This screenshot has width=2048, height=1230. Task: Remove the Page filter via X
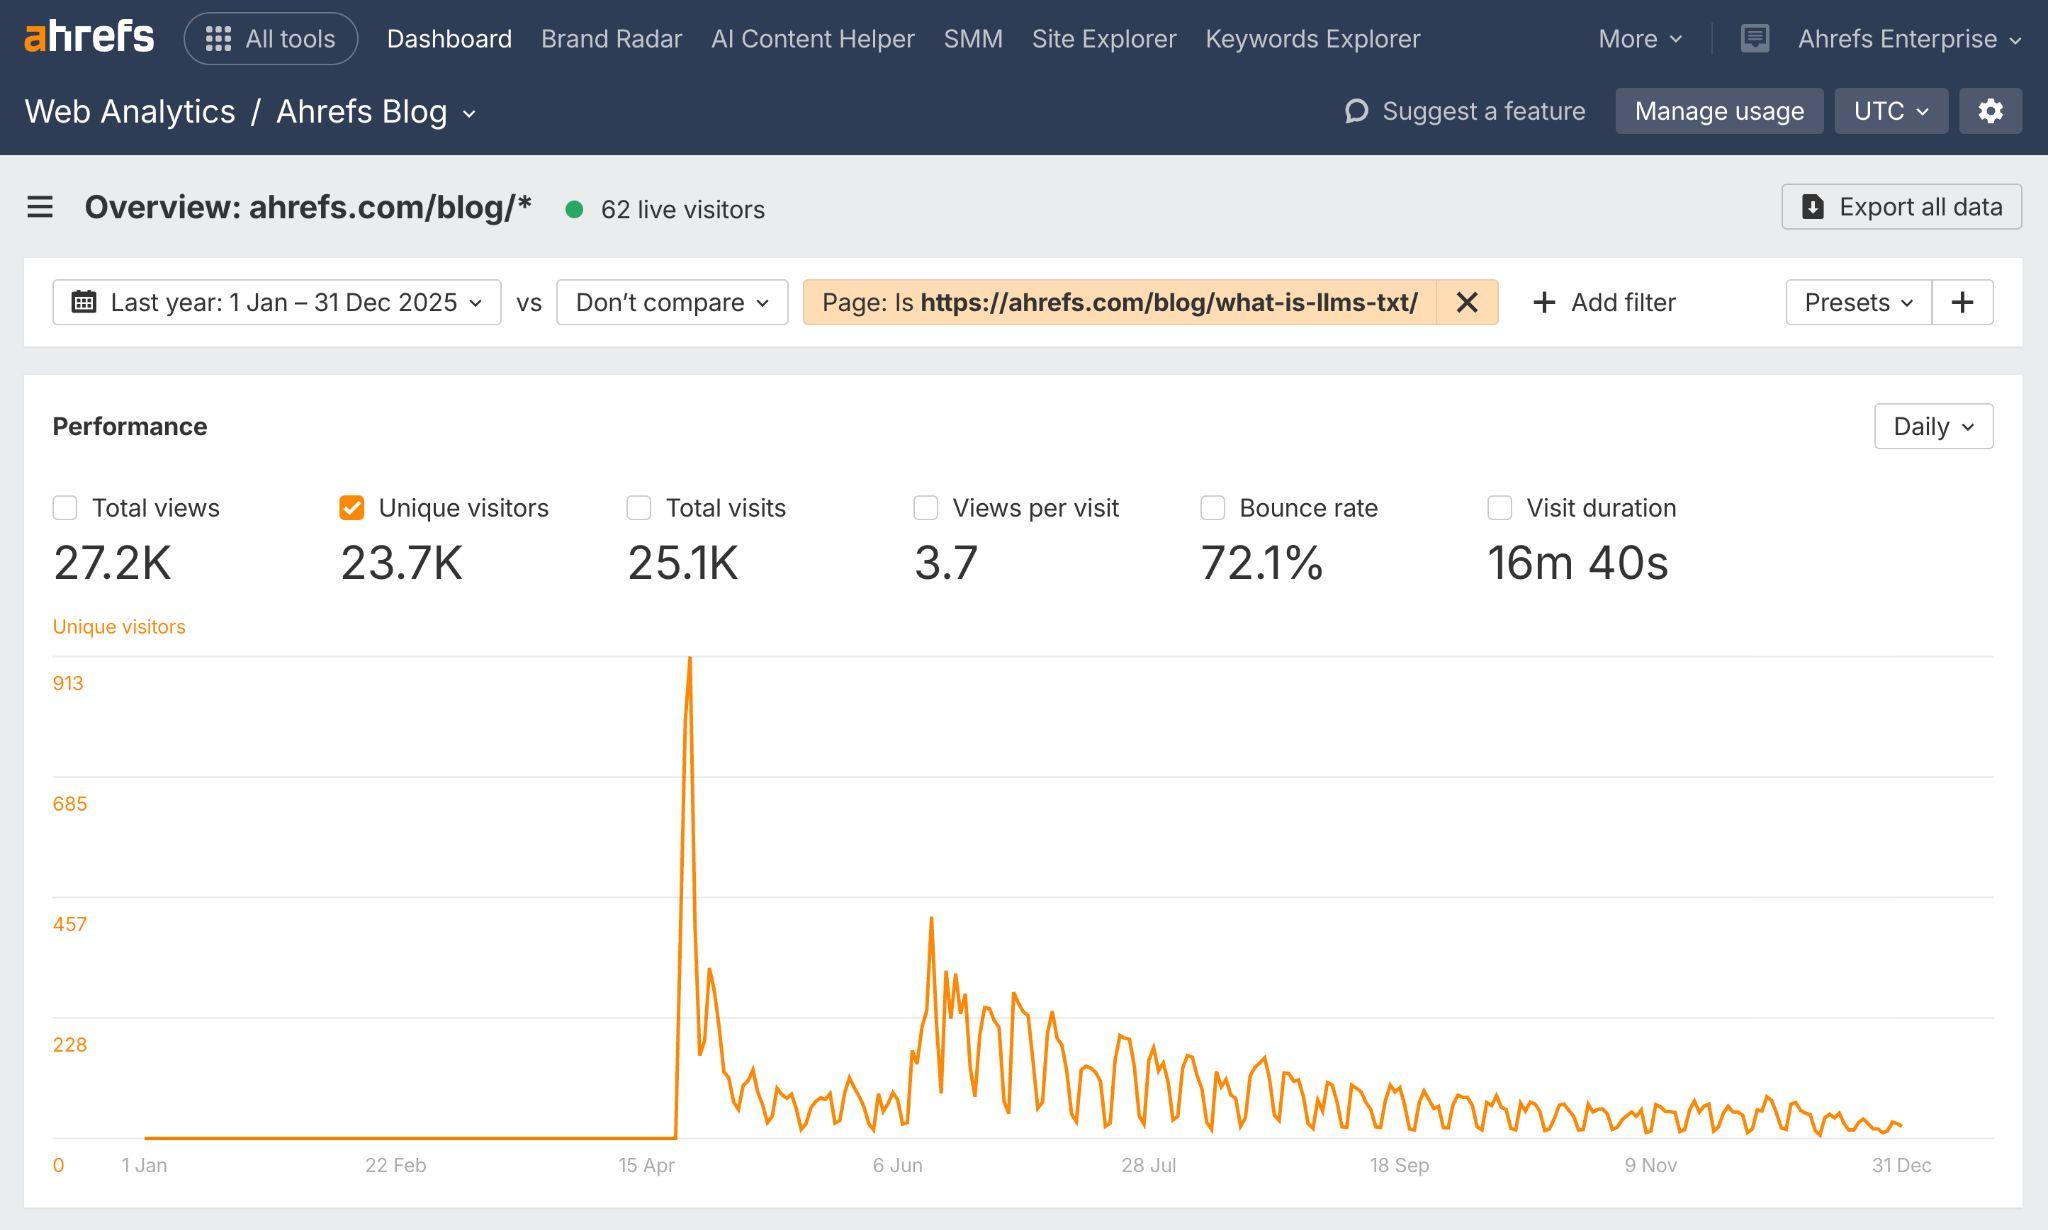(1466, 302)
